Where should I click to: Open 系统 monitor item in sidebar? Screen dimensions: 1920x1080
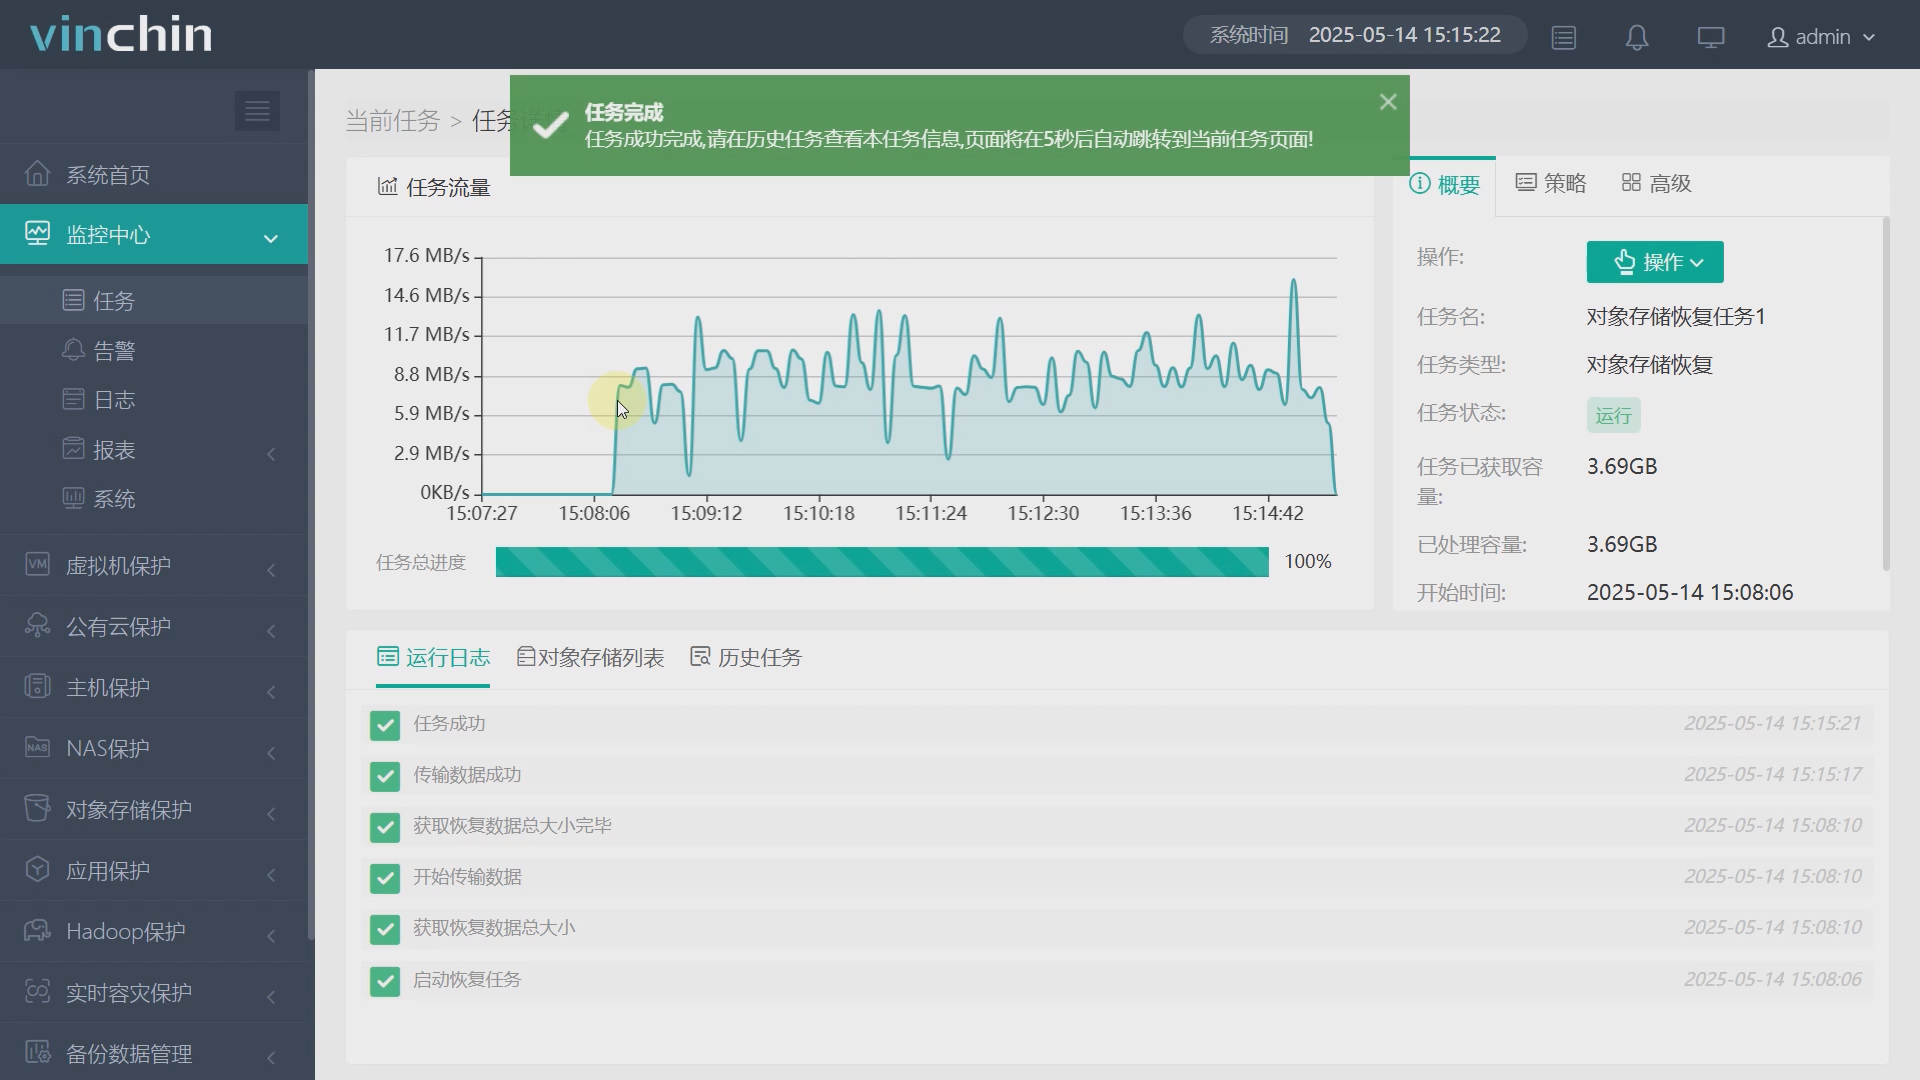coord(113,499)
